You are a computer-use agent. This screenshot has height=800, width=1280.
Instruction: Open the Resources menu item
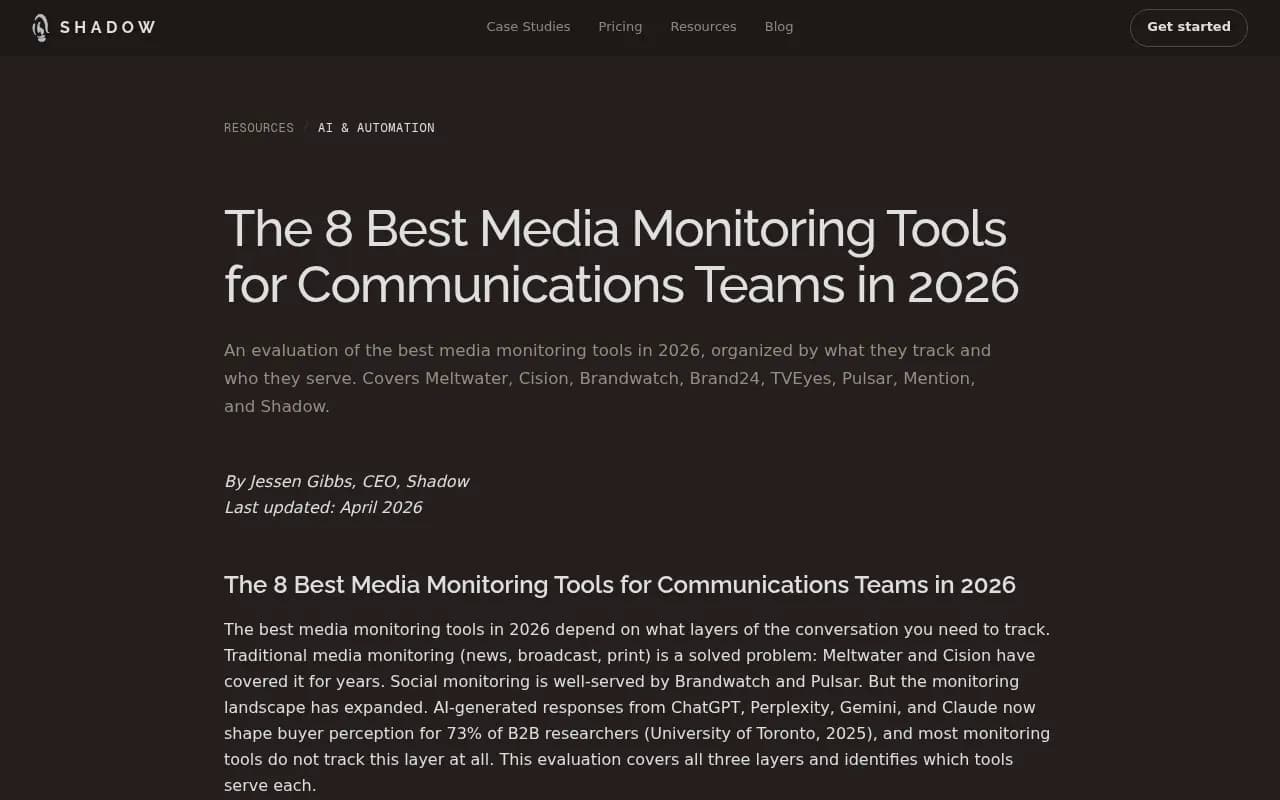click(x=703, y=27)
